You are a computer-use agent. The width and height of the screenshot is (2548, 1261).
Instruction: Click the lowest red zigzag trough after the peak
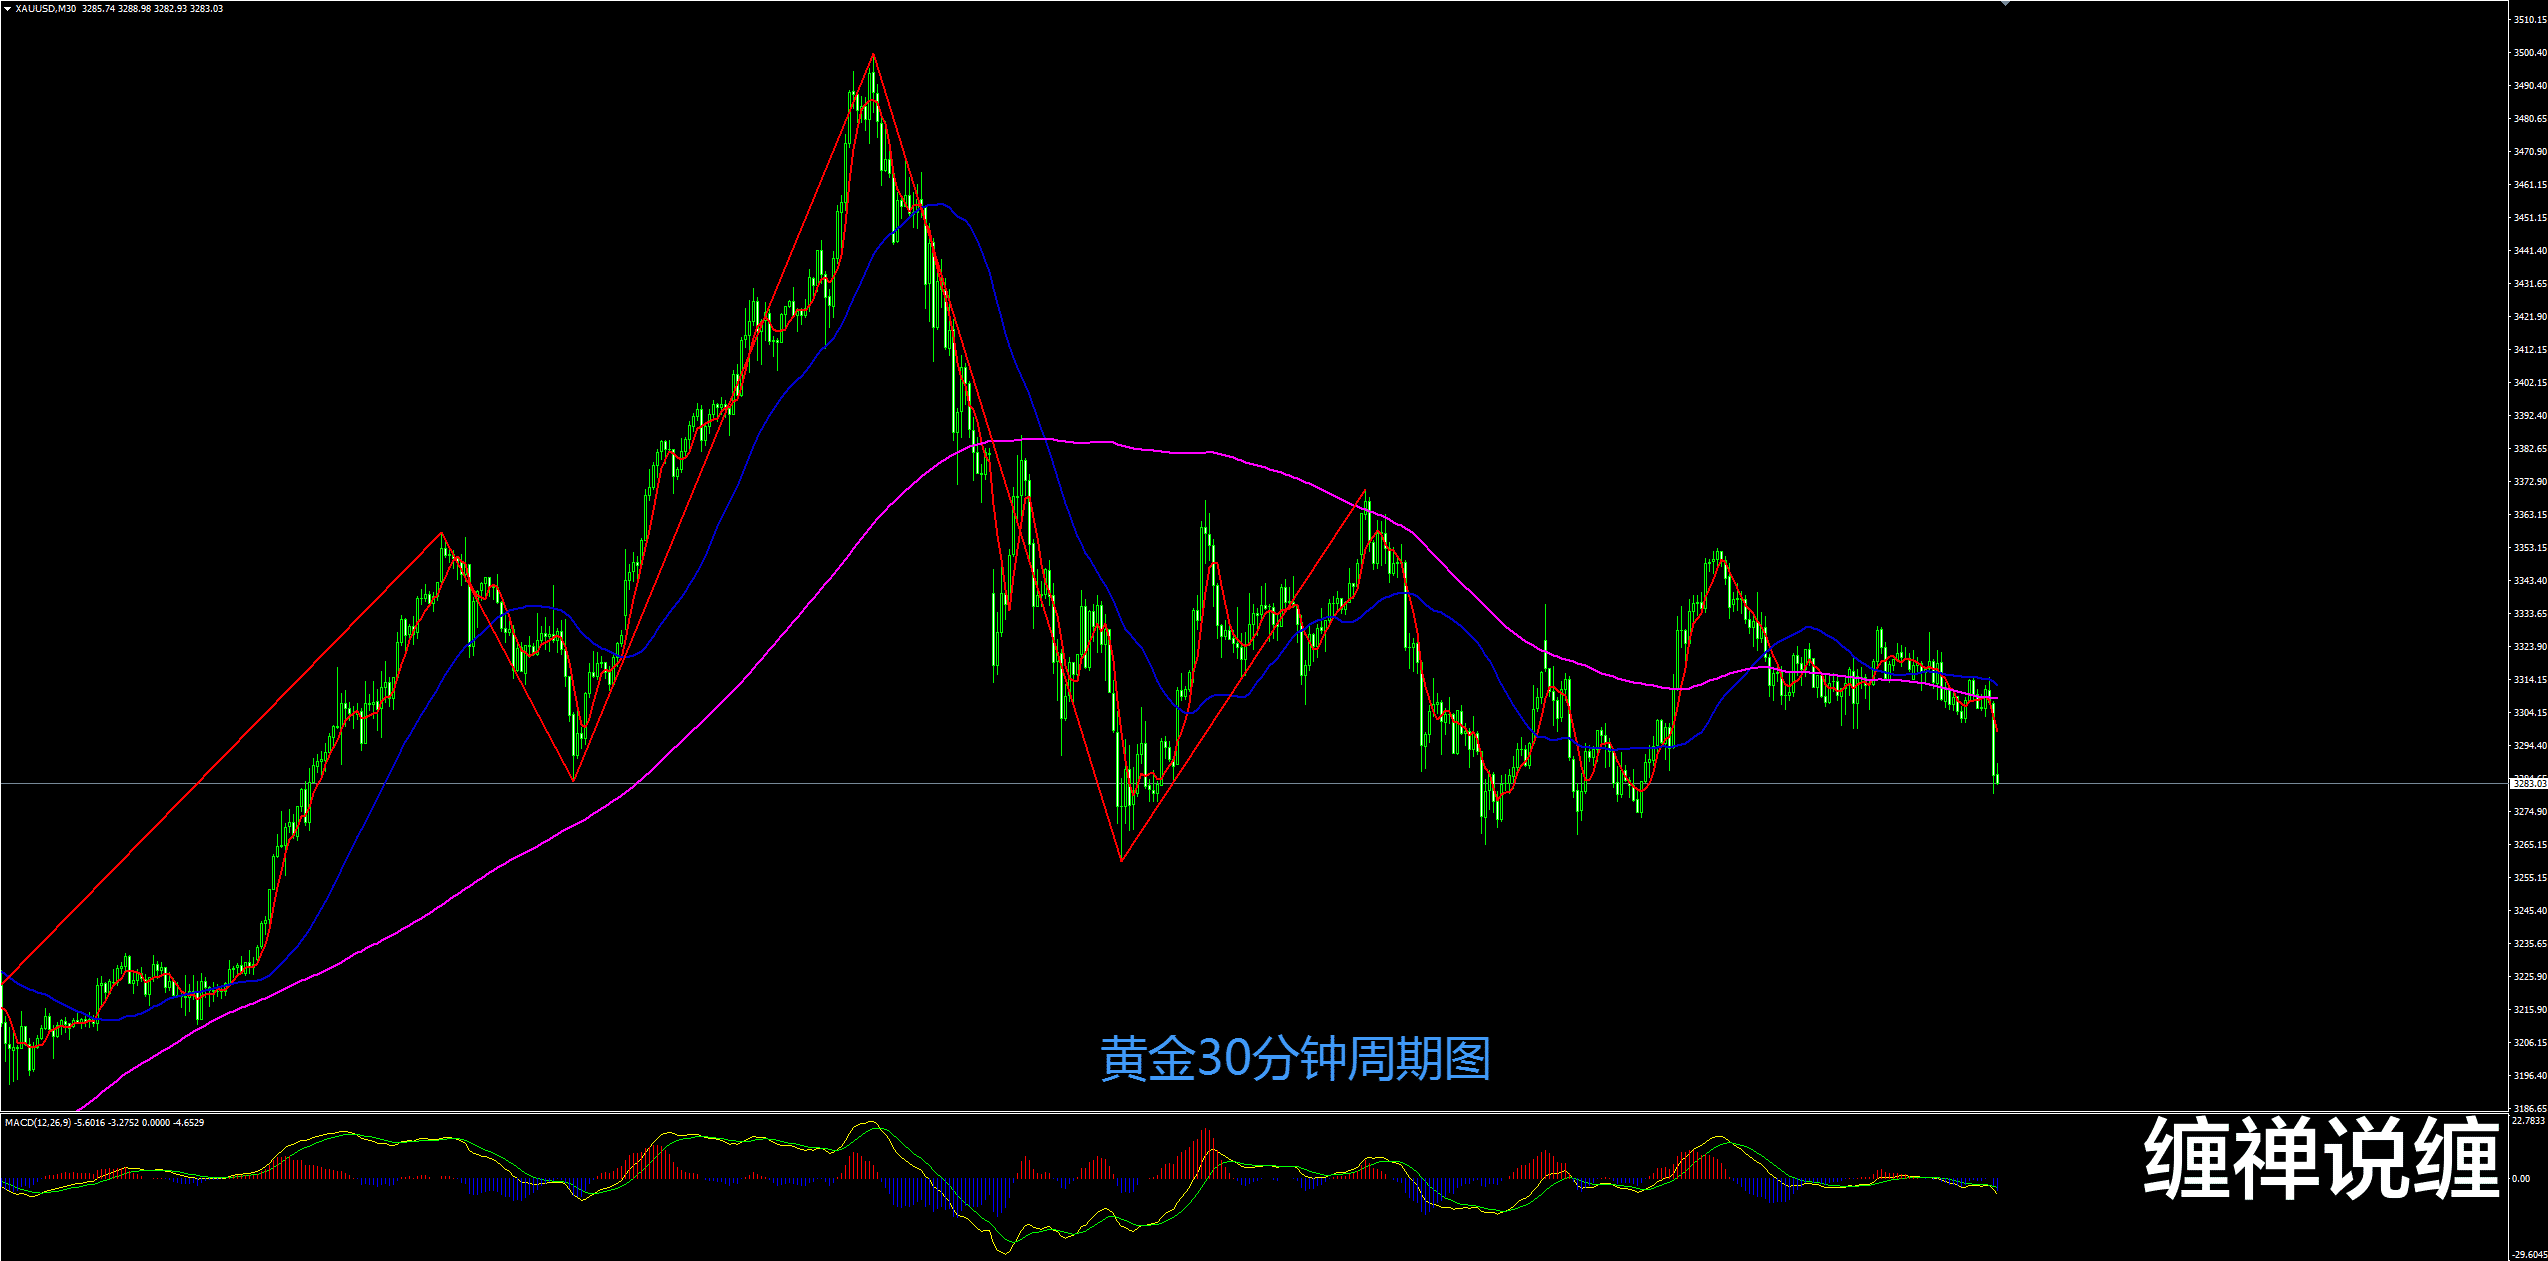[1122, 860]
